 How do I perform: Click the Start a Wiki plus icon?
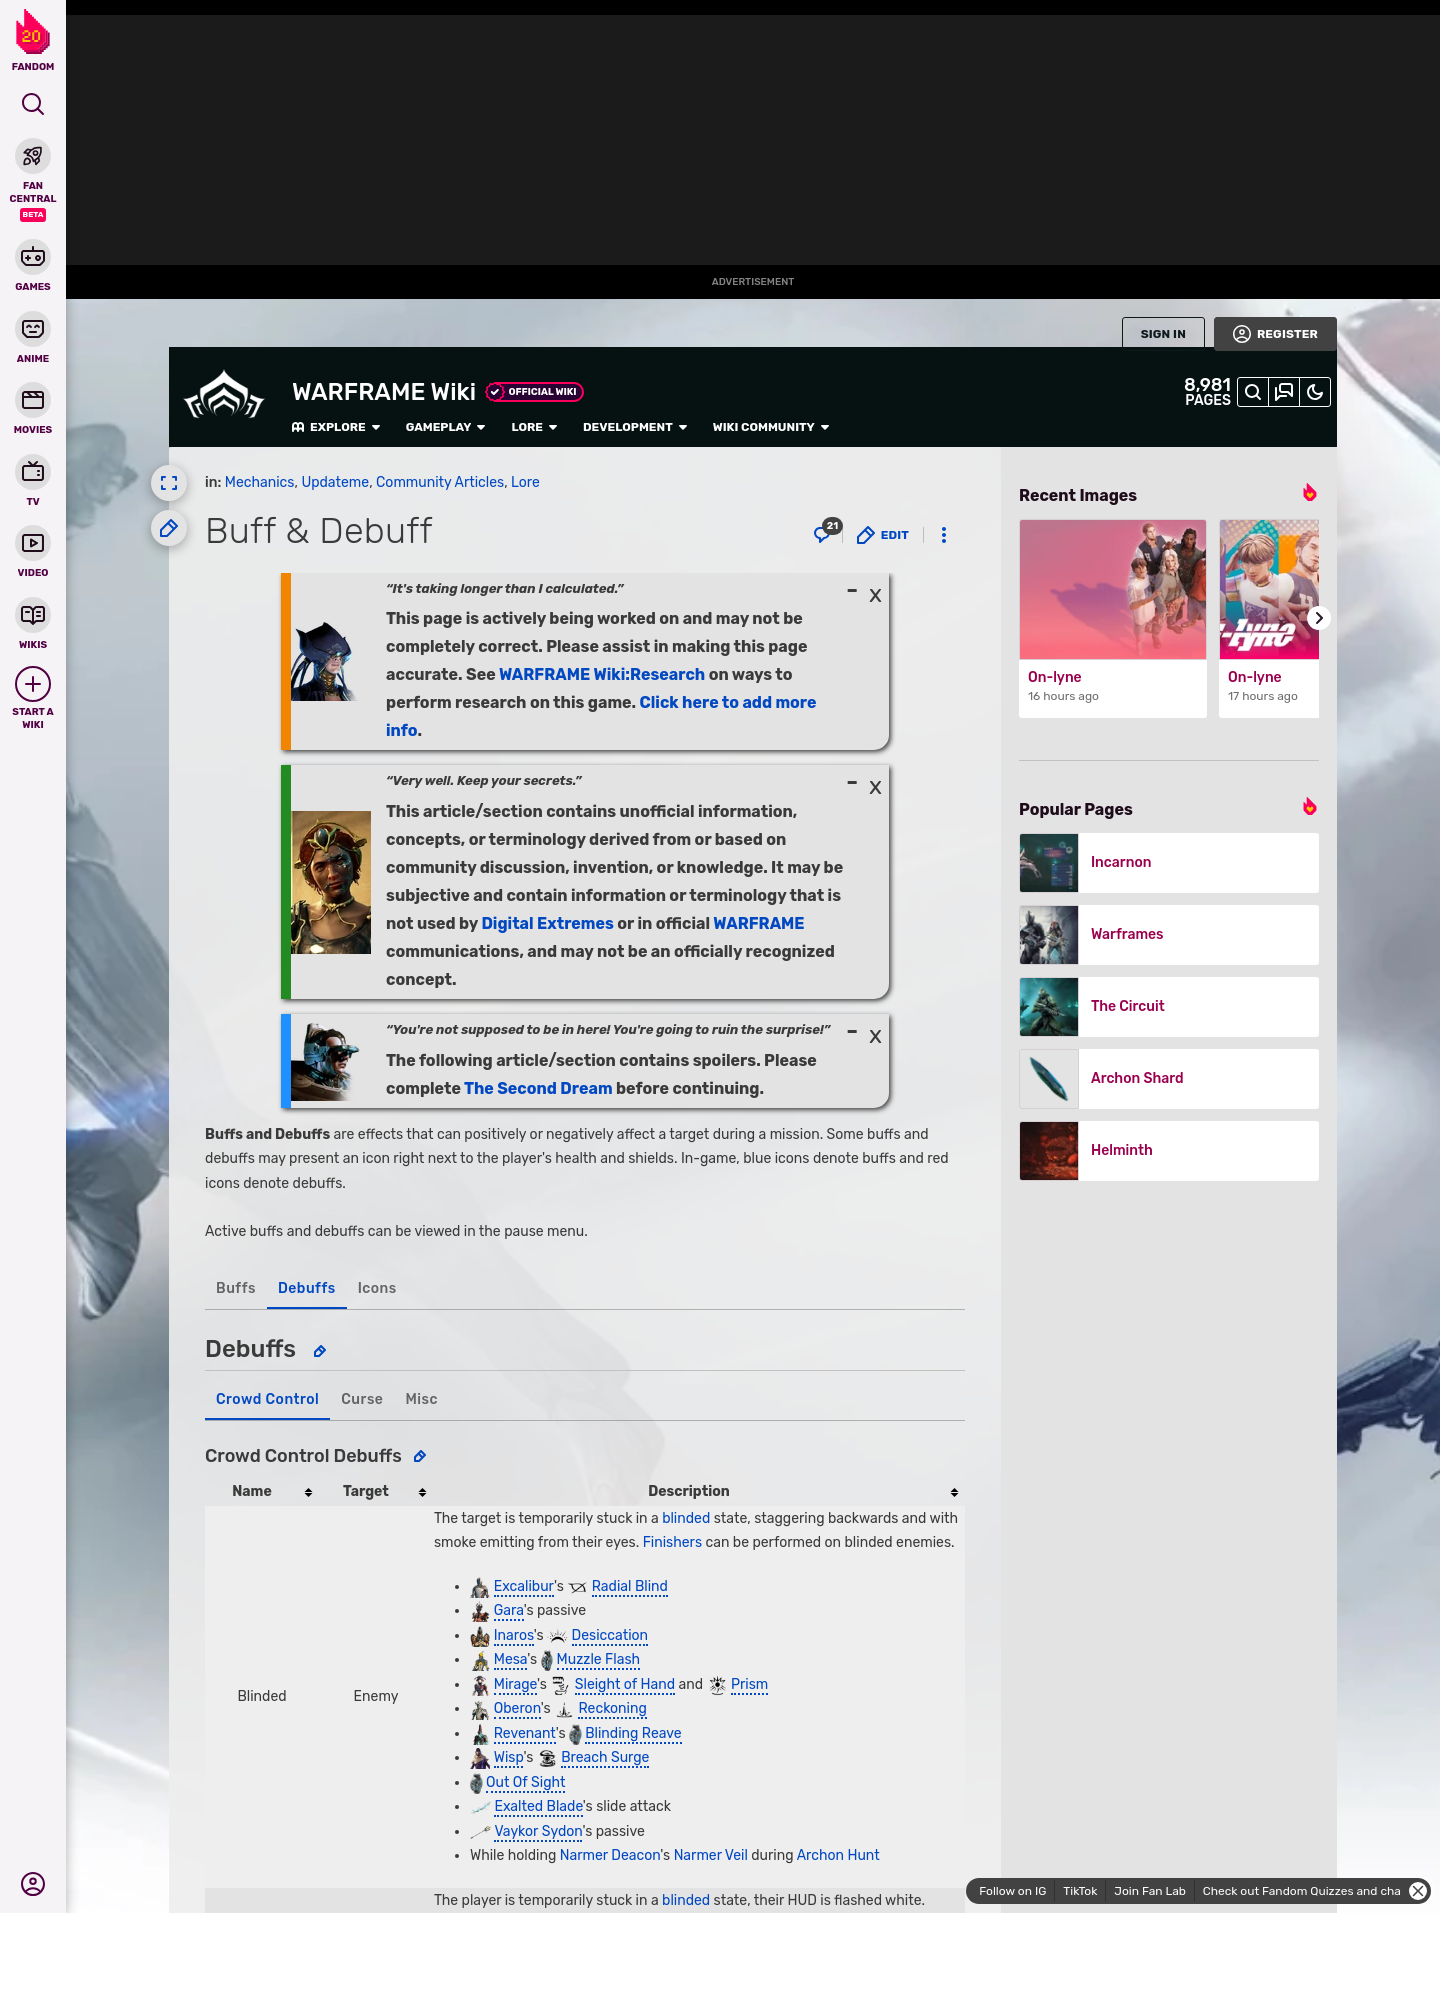pos(33,684)
